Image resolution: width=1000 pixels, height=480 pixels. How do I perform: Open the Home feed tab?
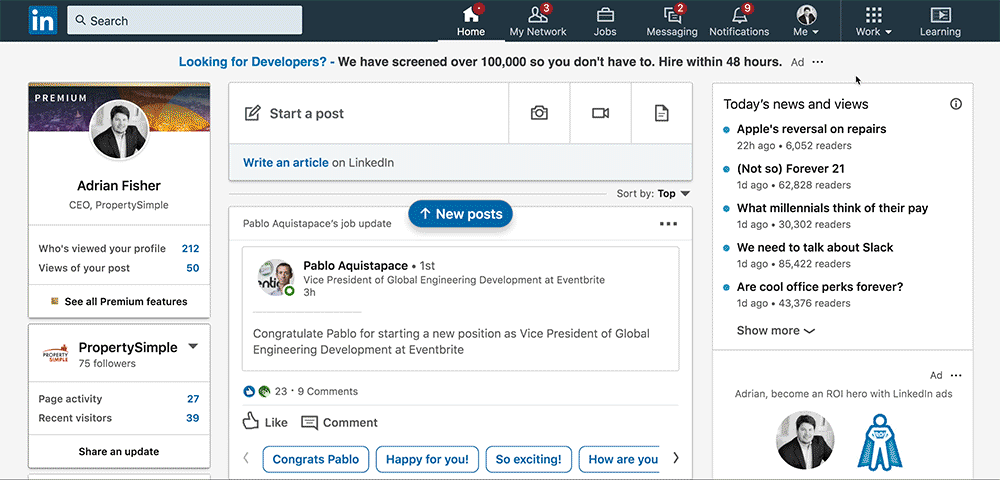pyautogui.click(x=471, y=21)
